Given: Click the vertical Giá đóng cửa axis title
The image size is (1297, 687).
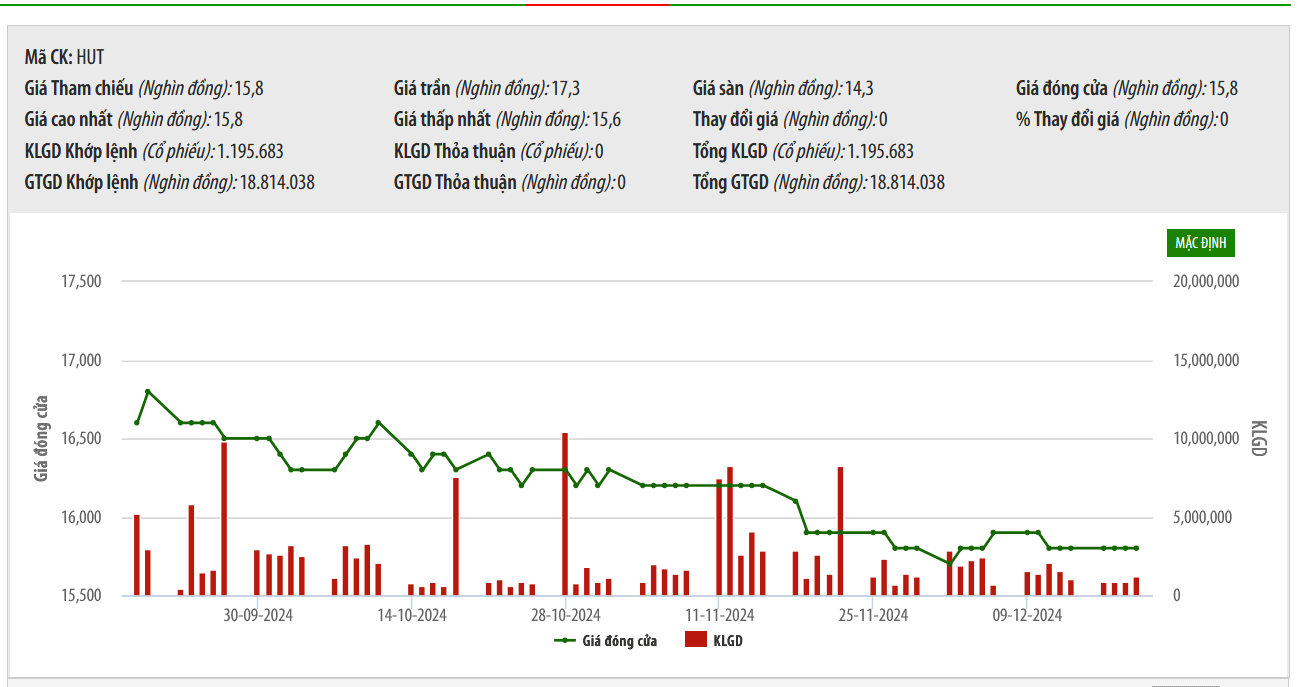Looking at the screenshot, I should (42, 439).
